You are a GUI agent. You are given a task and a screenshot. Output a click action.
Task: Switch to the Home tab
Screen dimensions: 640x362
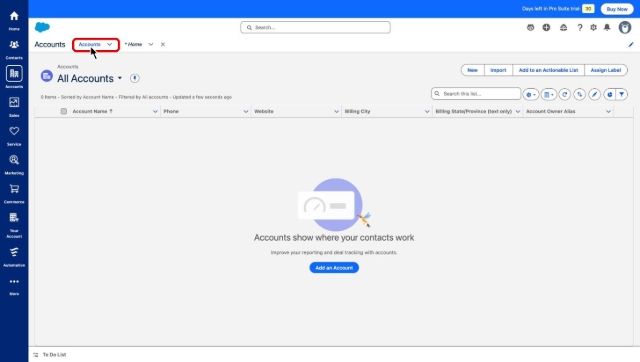[133, 44]
